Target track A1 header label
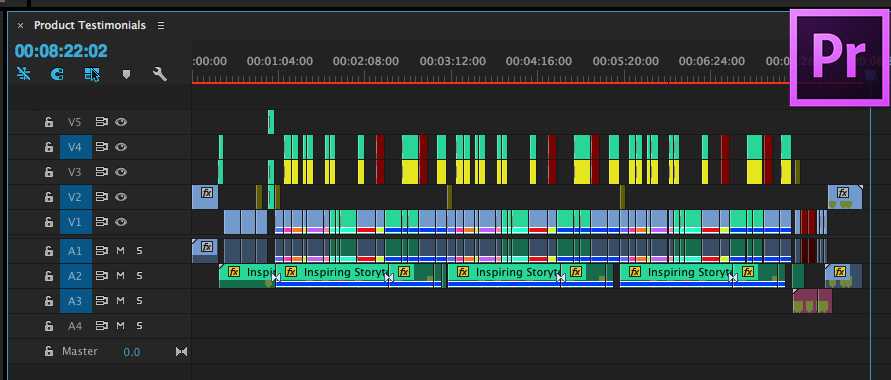891x380 pixels. pos(75,251)
